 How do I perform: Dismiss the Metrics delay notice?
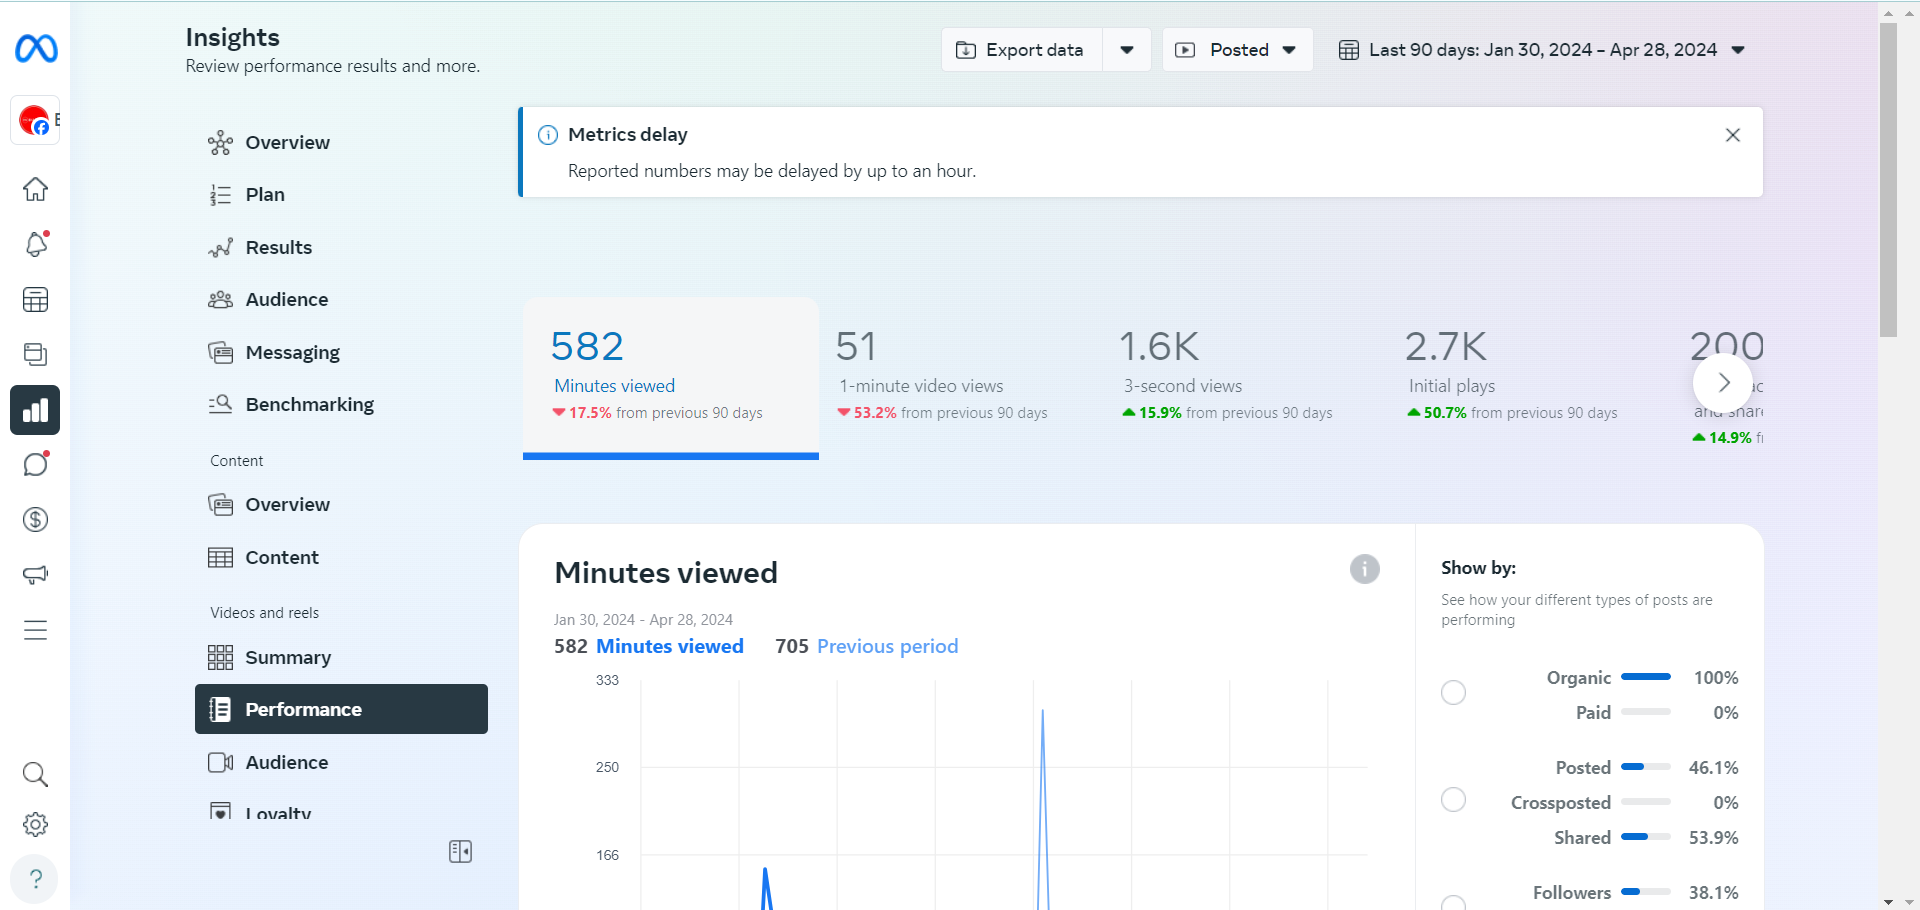click(x=1733, y=135)
